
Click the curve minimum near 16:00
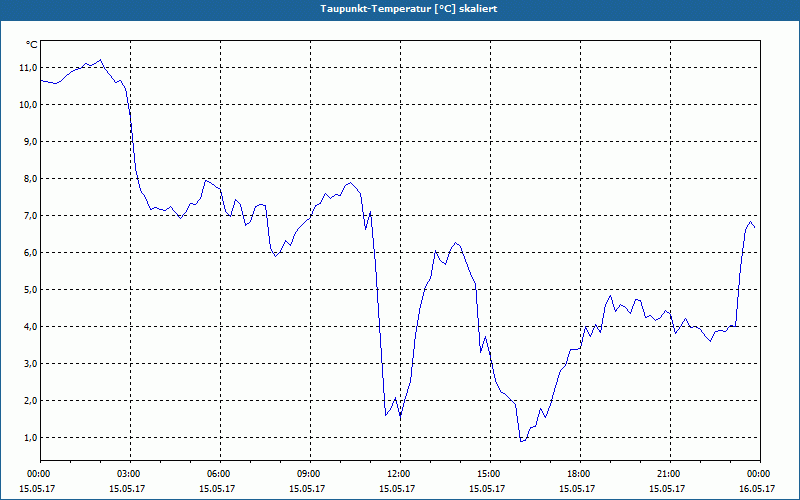pyautogui.click(x=521, y=441)
